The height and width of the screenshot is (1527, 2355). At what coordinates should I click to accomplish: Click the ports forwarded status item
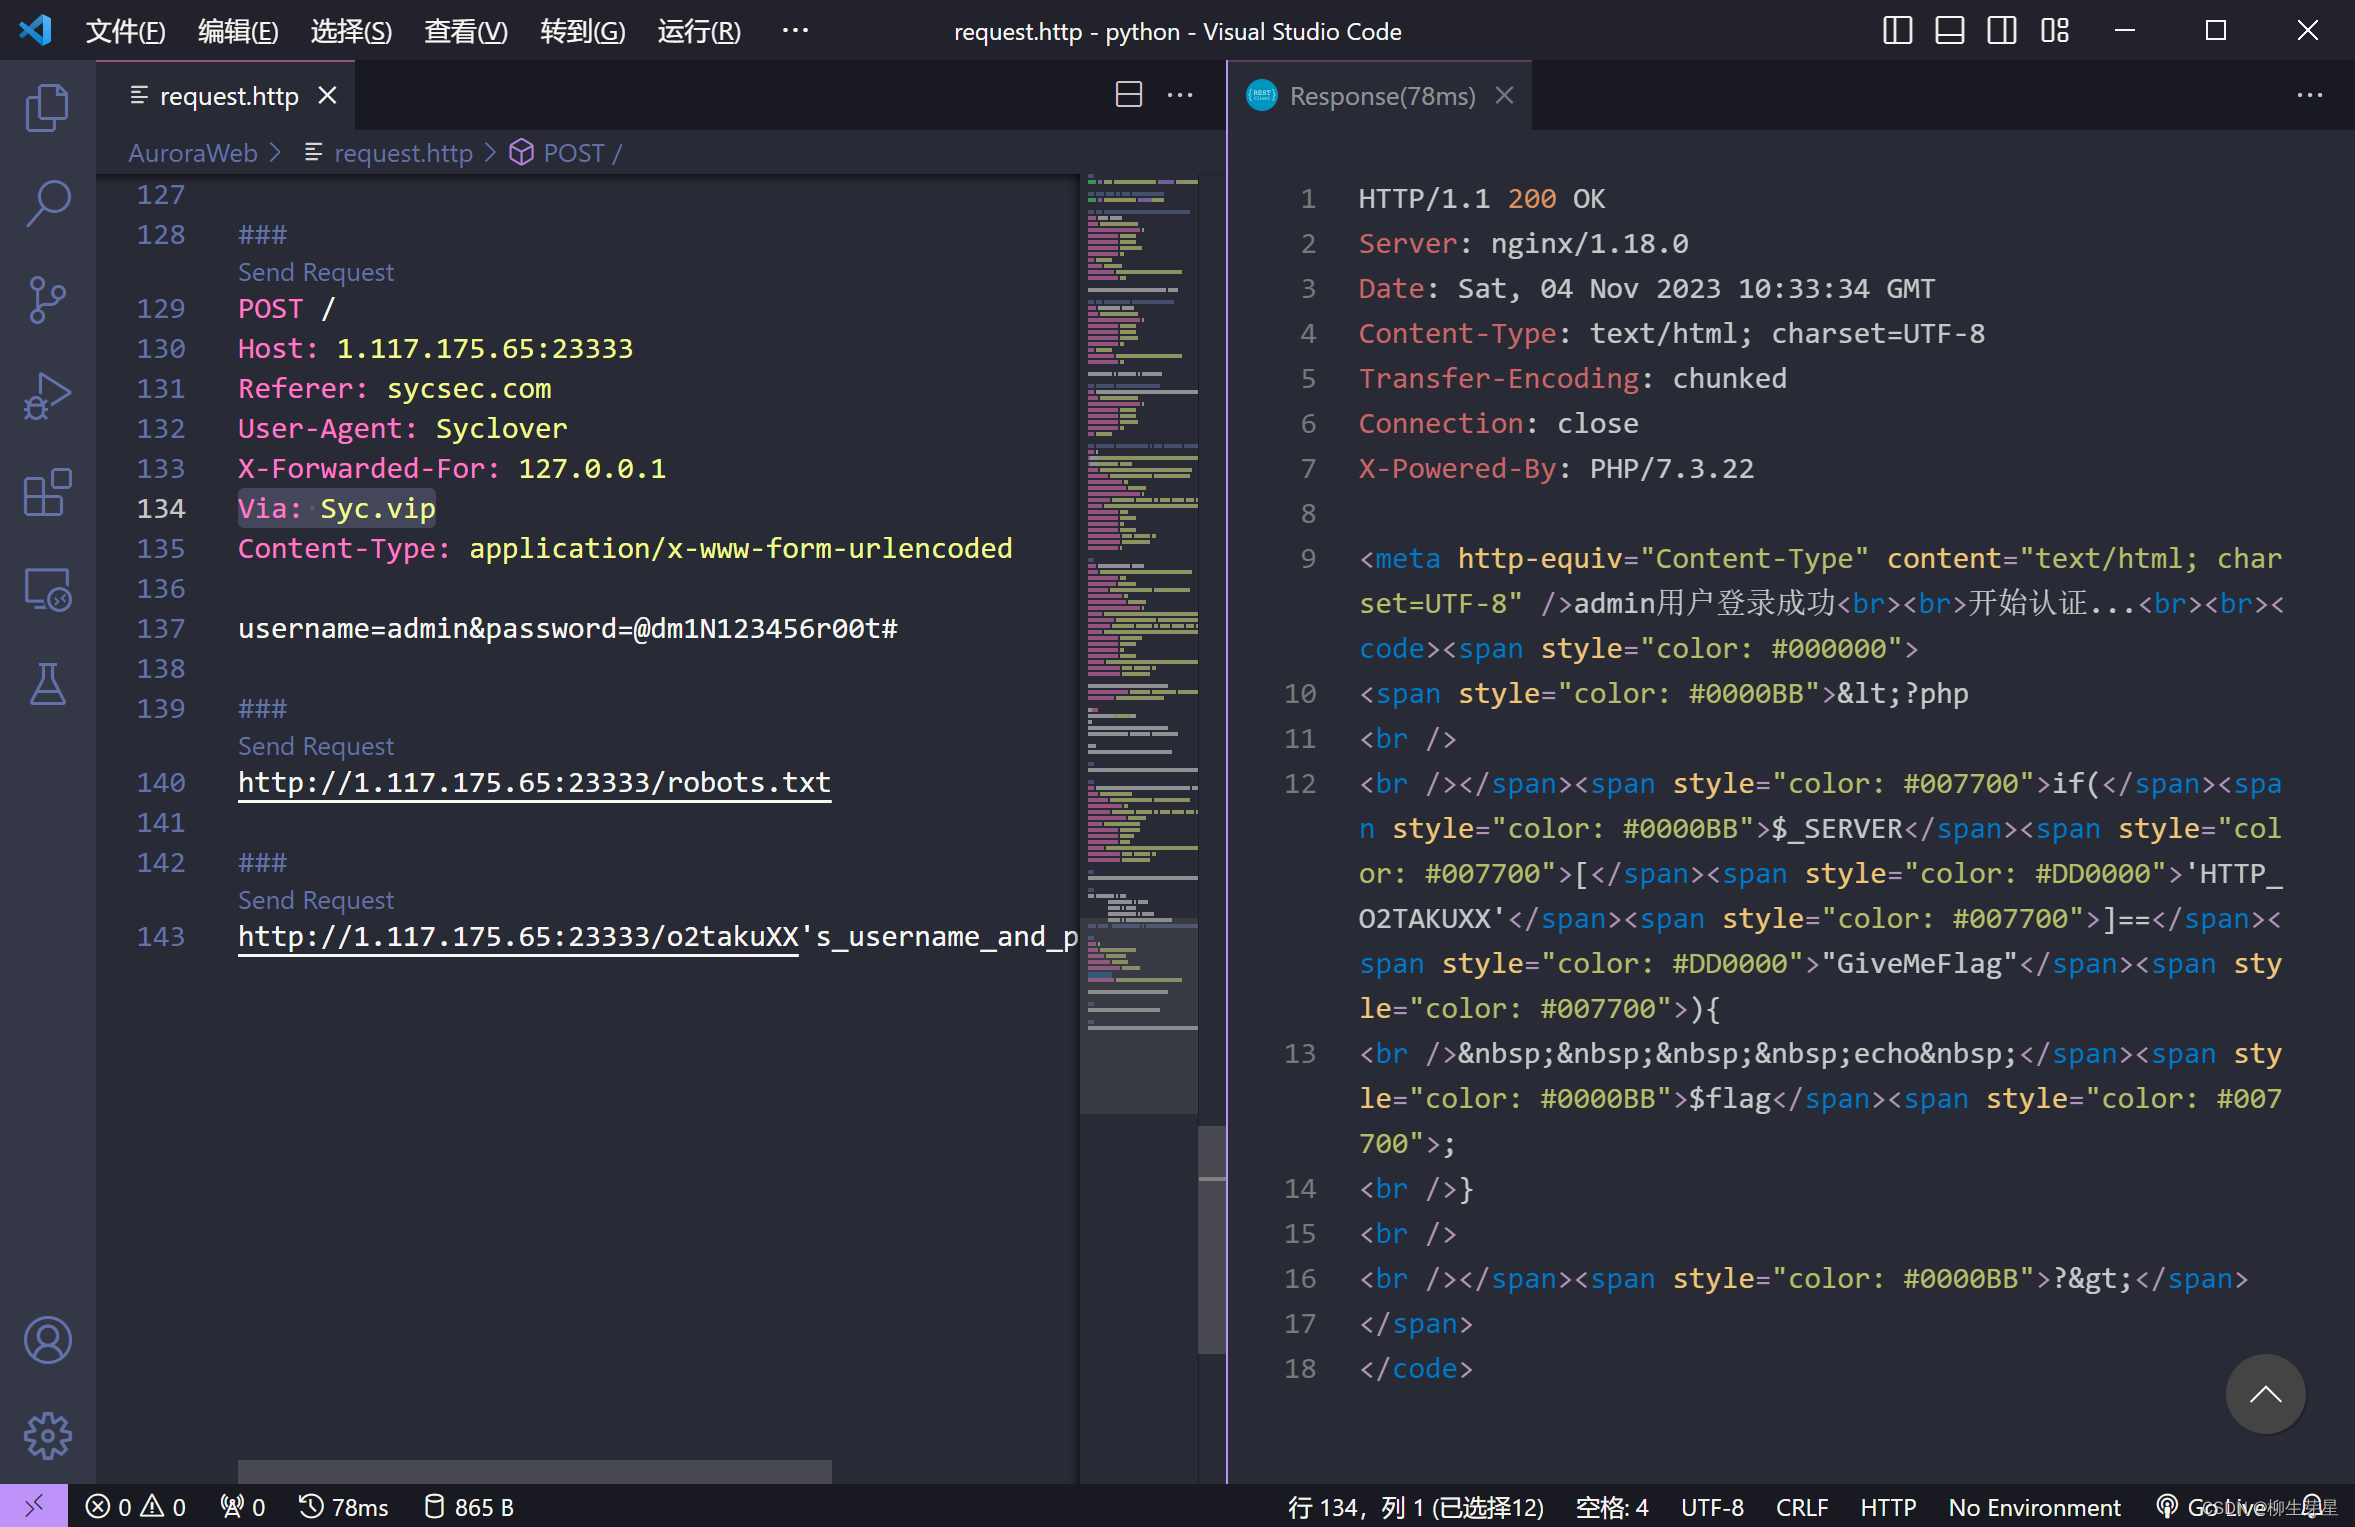(242, 1507)
